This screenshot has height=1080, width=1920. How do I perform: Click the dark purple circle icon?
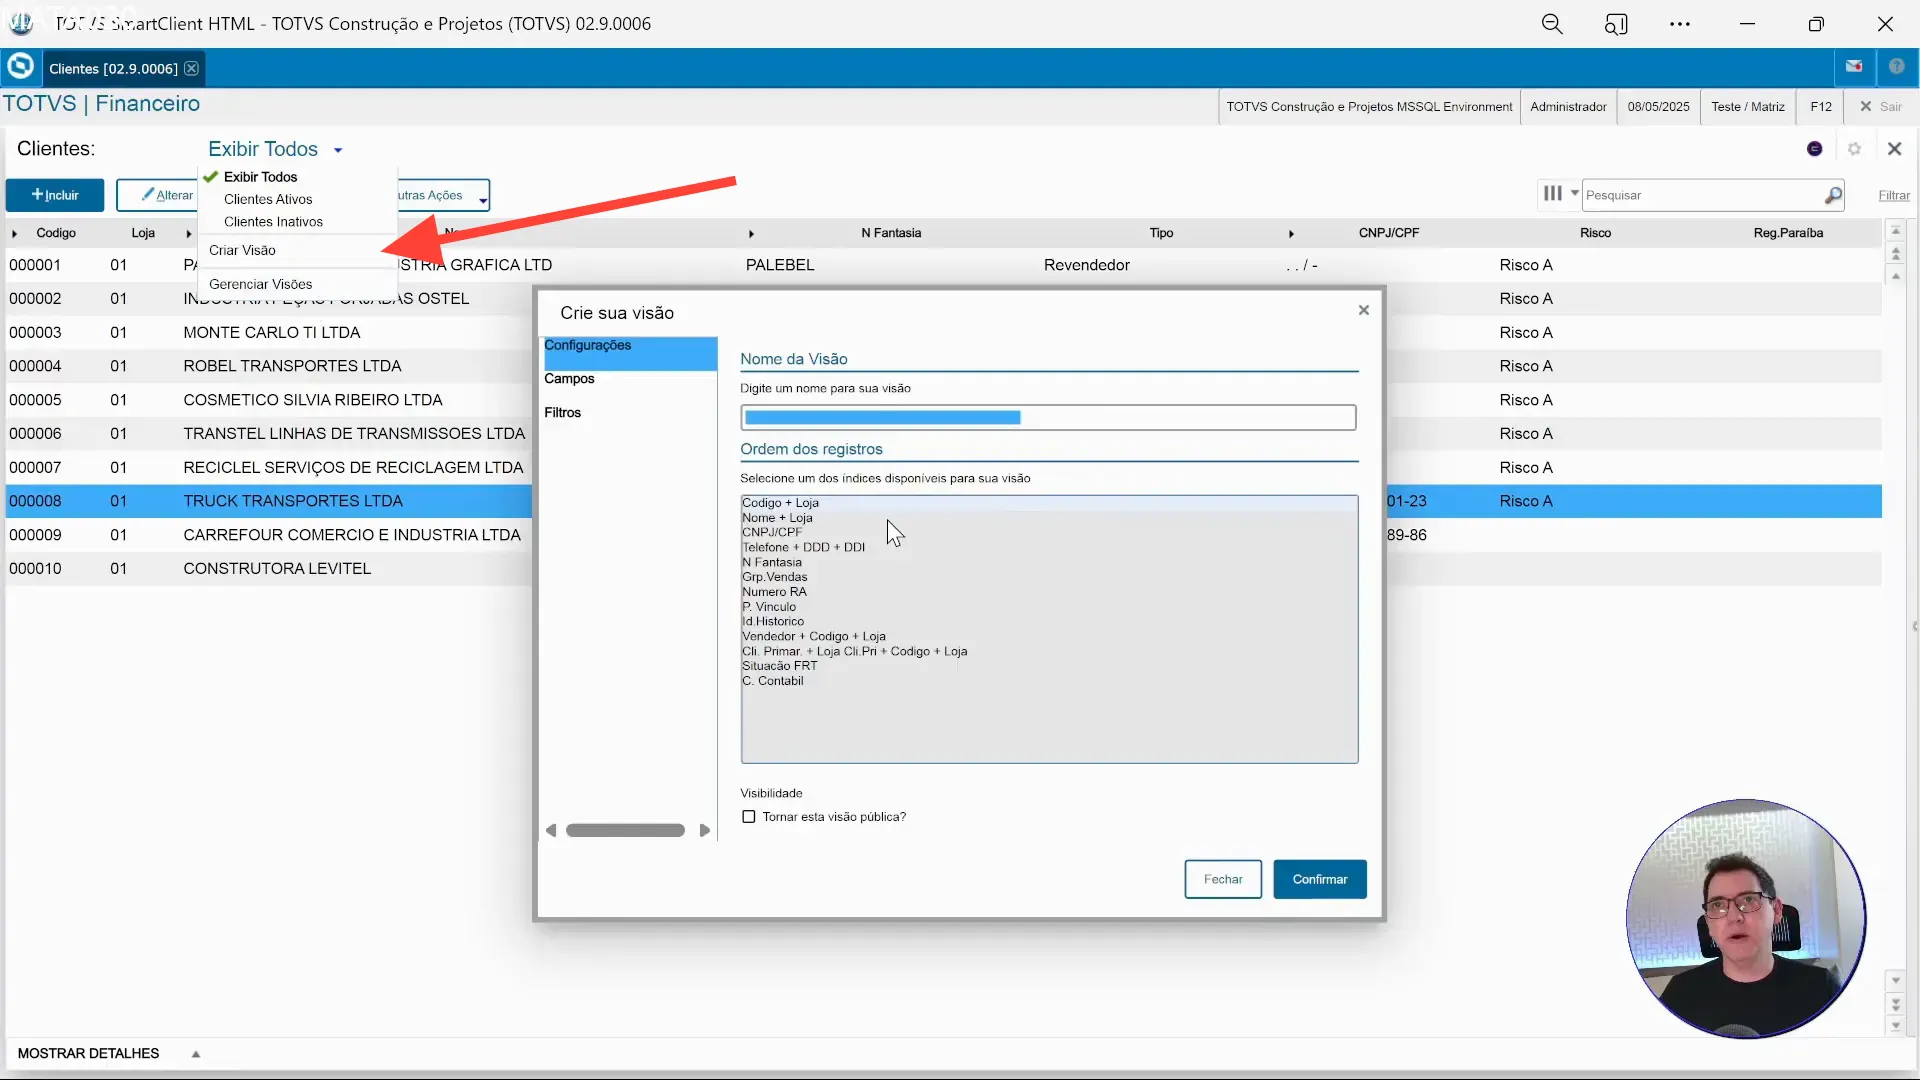point(1815,149)
